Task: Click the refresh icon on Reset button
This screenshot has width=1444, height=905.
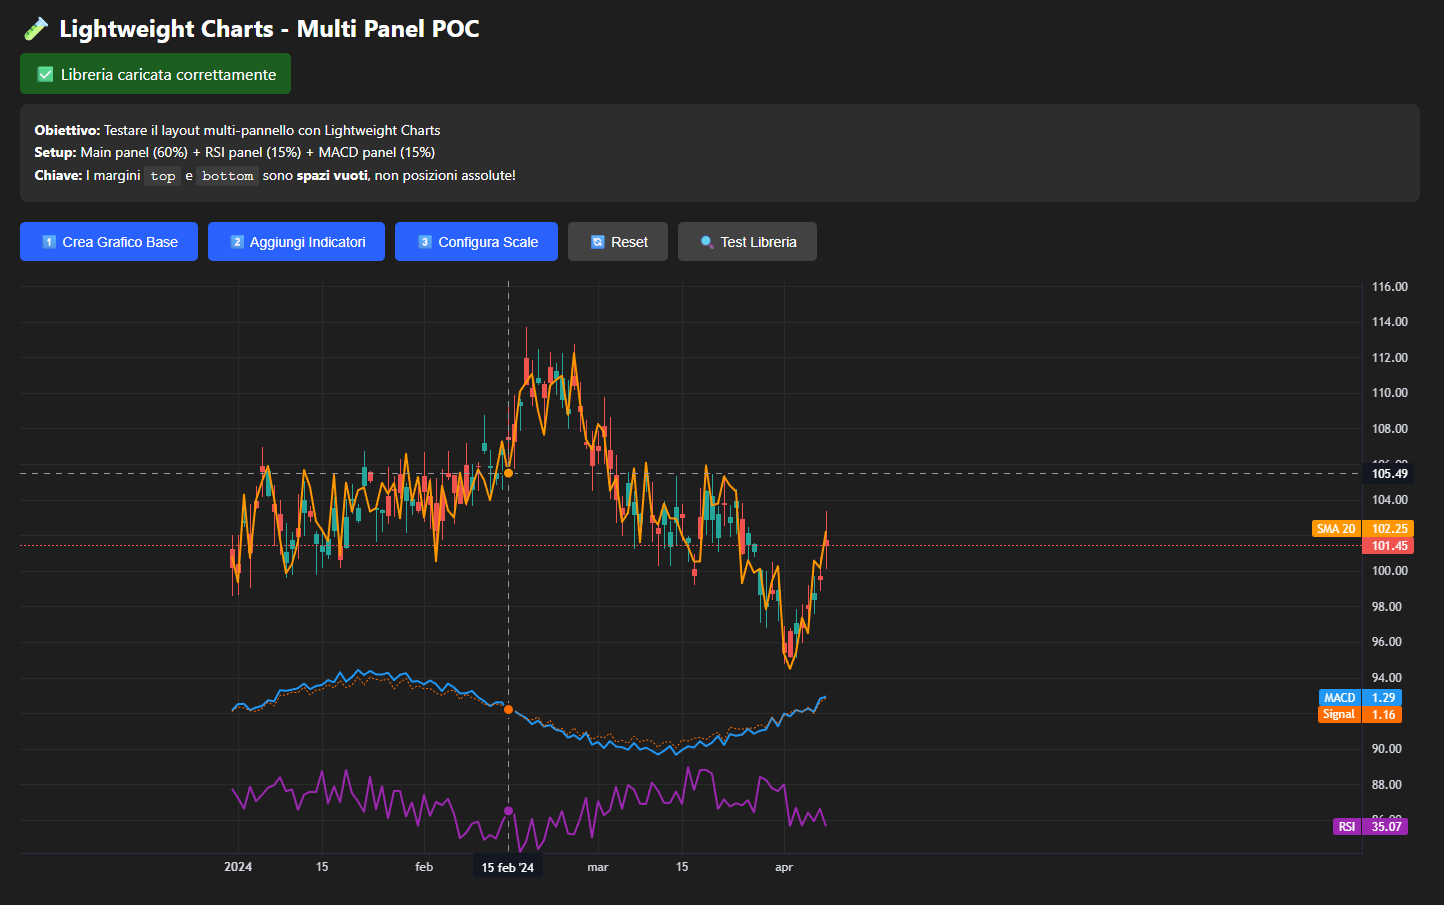Action: coord(598,242)
